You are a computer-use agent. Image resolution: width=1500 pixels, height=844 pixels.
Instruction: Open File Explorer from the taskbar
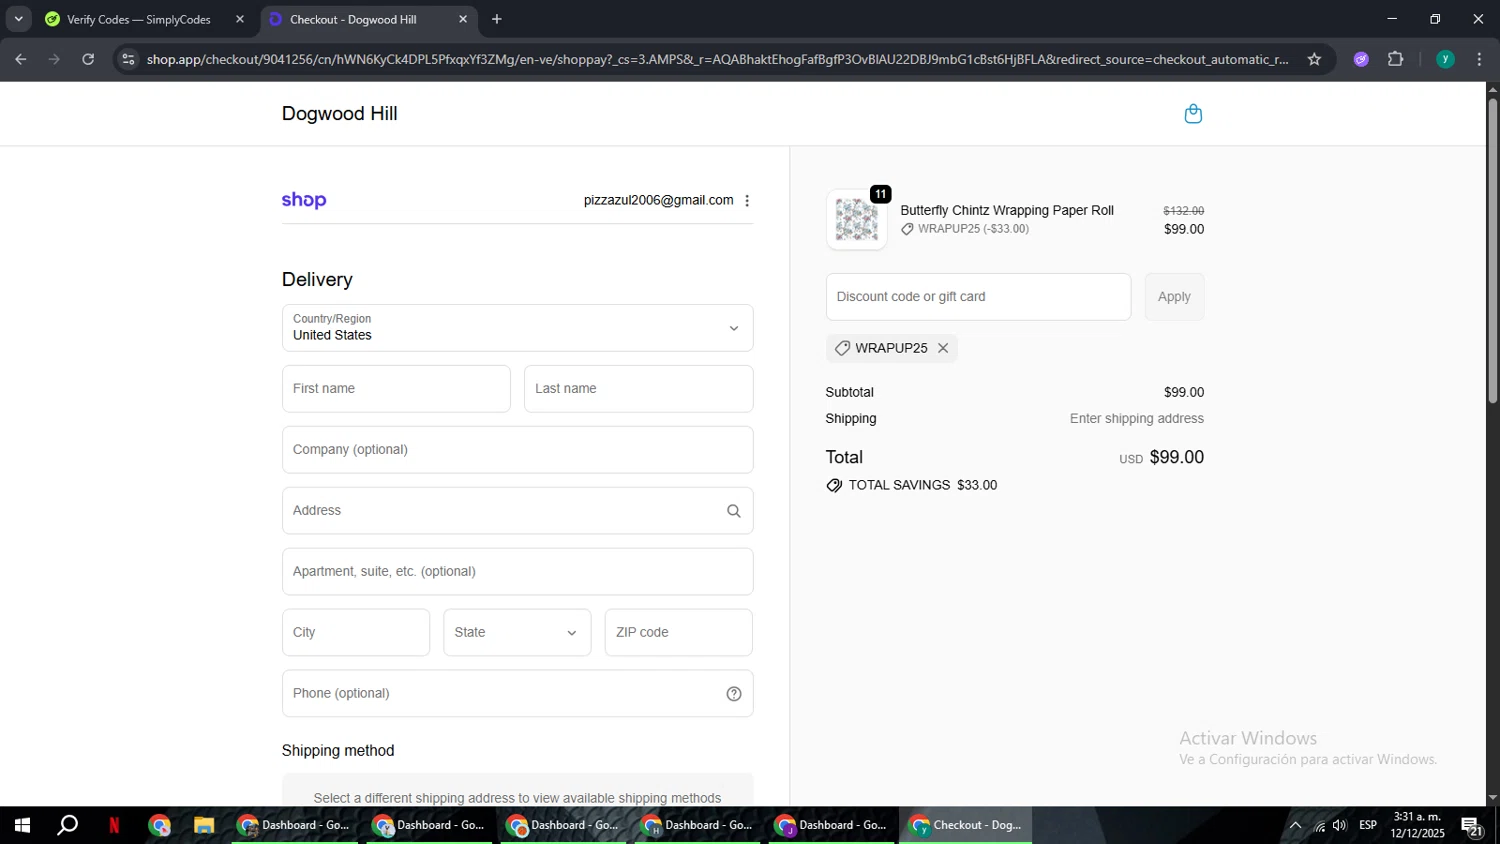coord(204,825)
